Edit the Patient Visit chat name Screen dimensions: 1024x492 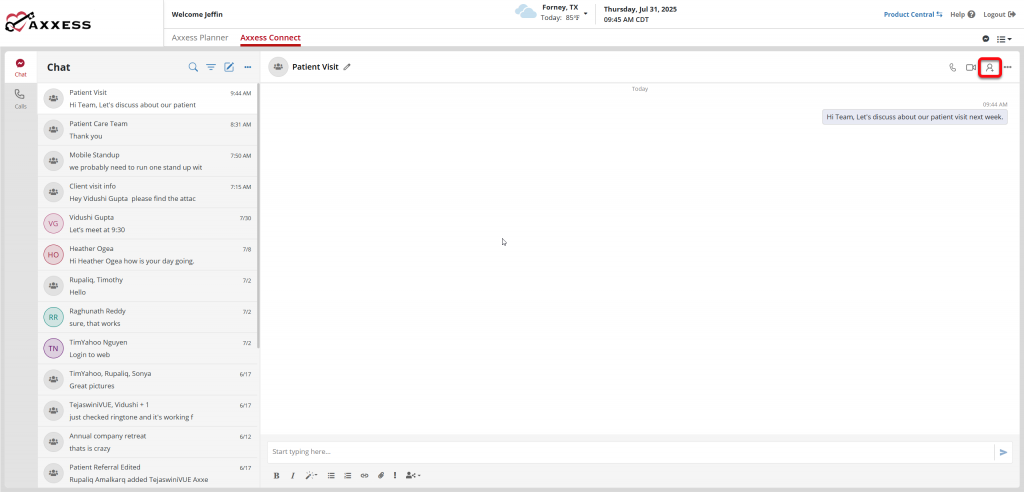click(347, 67)
